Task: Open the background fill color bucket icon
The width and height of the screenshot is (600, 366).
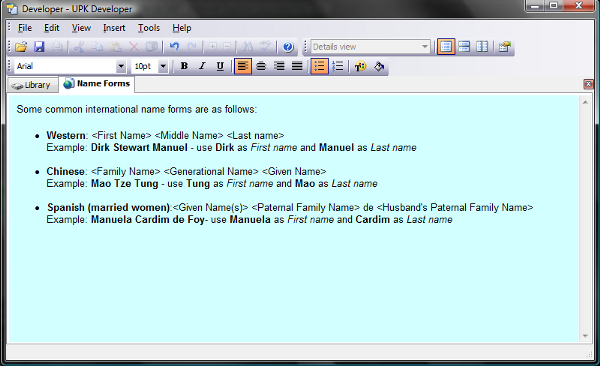Action: click(379, 66)
